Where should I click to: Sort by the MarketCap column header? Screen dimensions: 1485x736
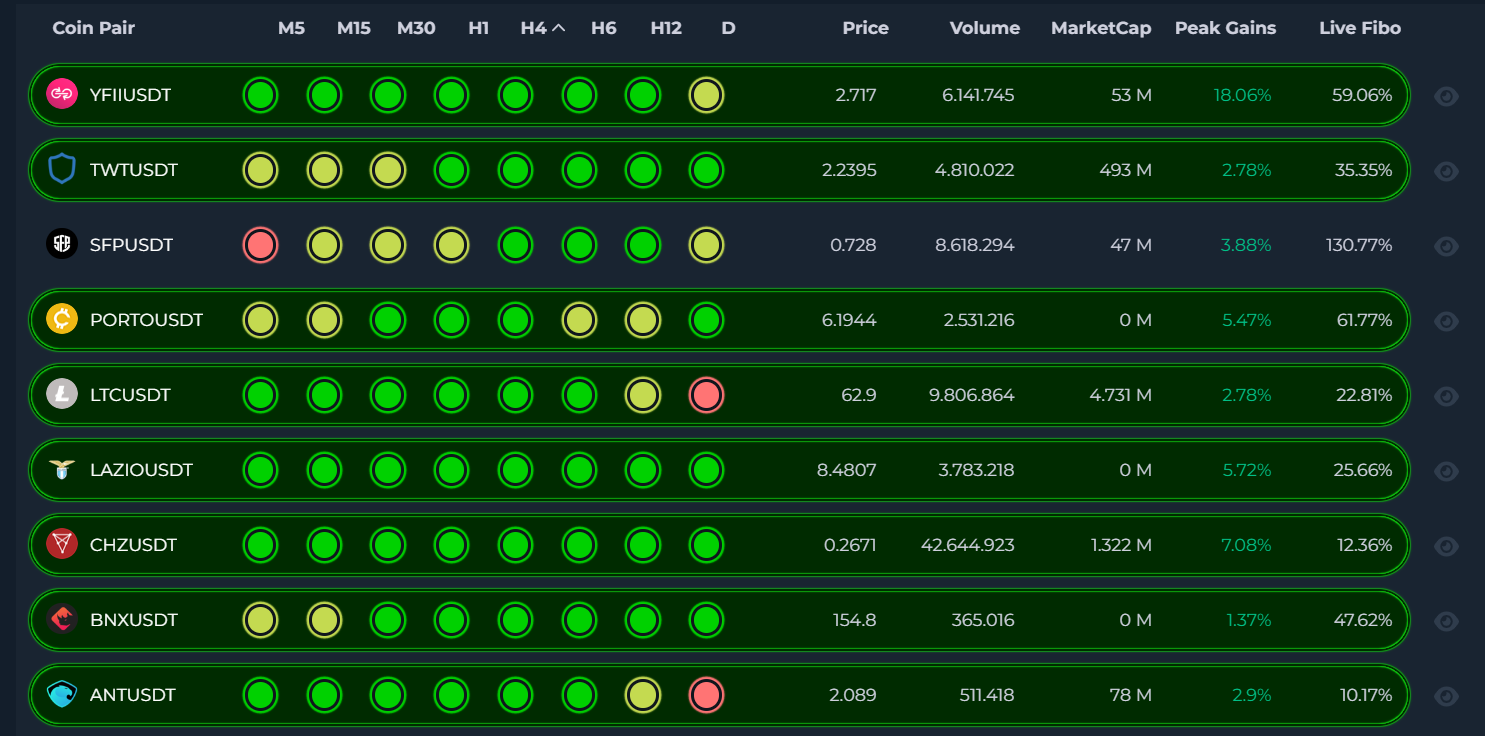point(1101,28)
